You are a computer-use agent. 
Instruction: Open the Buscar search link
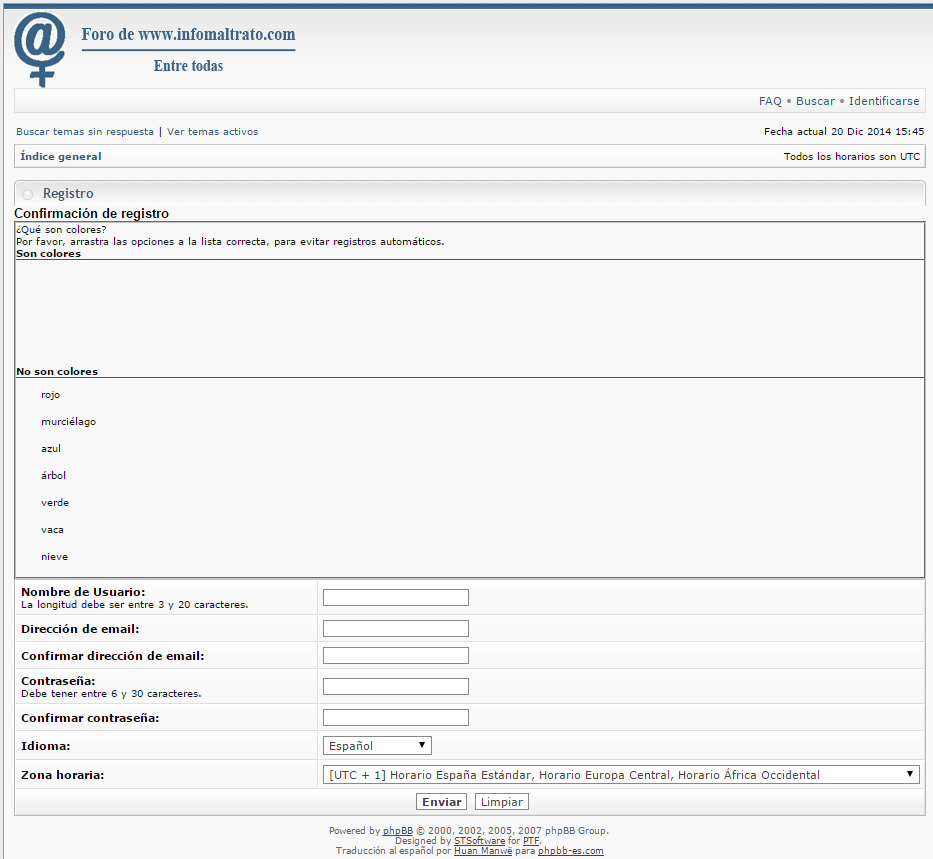point(815,101)
